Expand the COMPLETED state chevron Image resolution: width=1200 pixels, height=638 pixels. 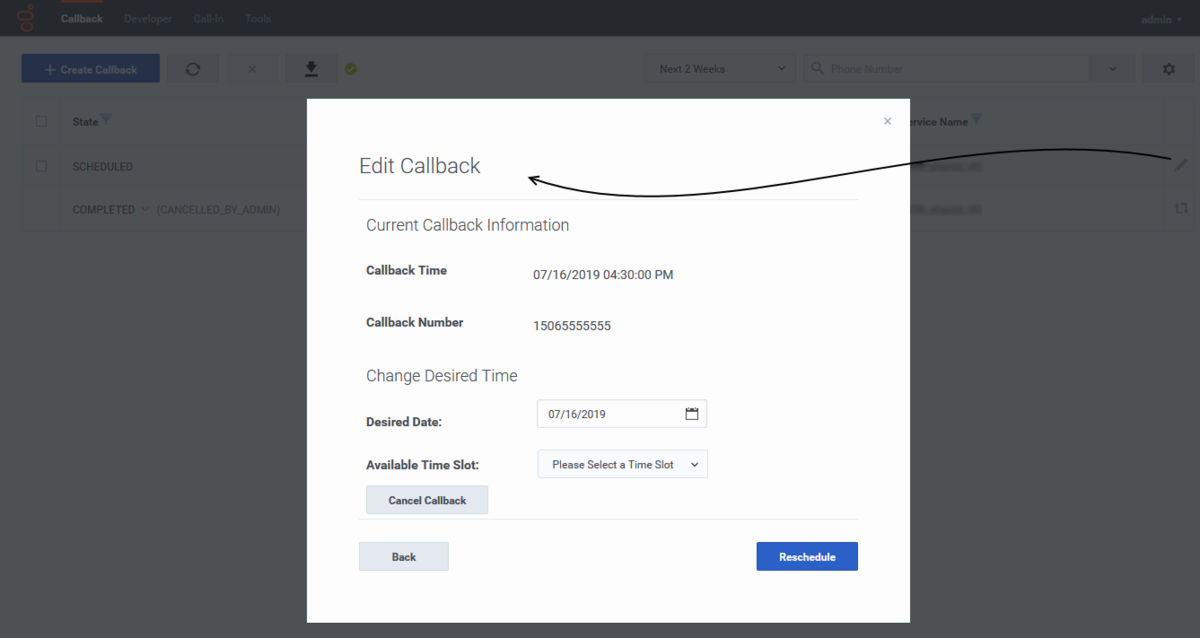(145, 210)
